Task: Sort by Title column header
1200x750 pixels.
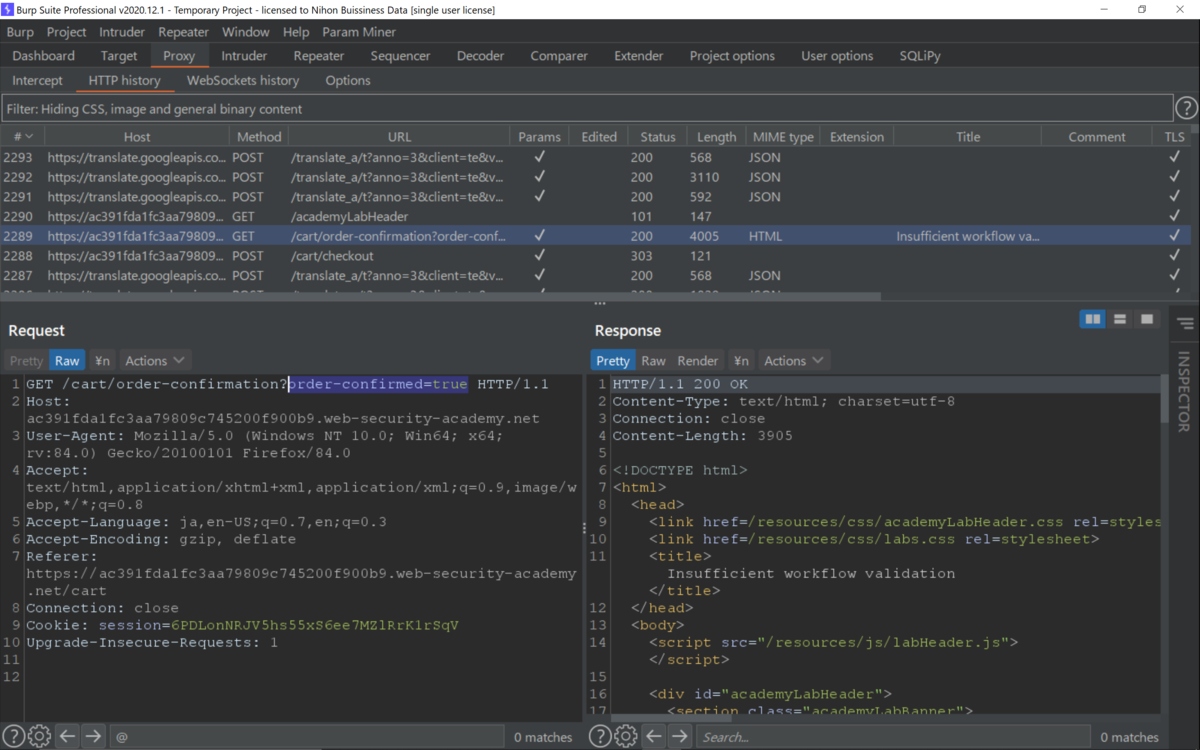Action: (x=968, y=136)
